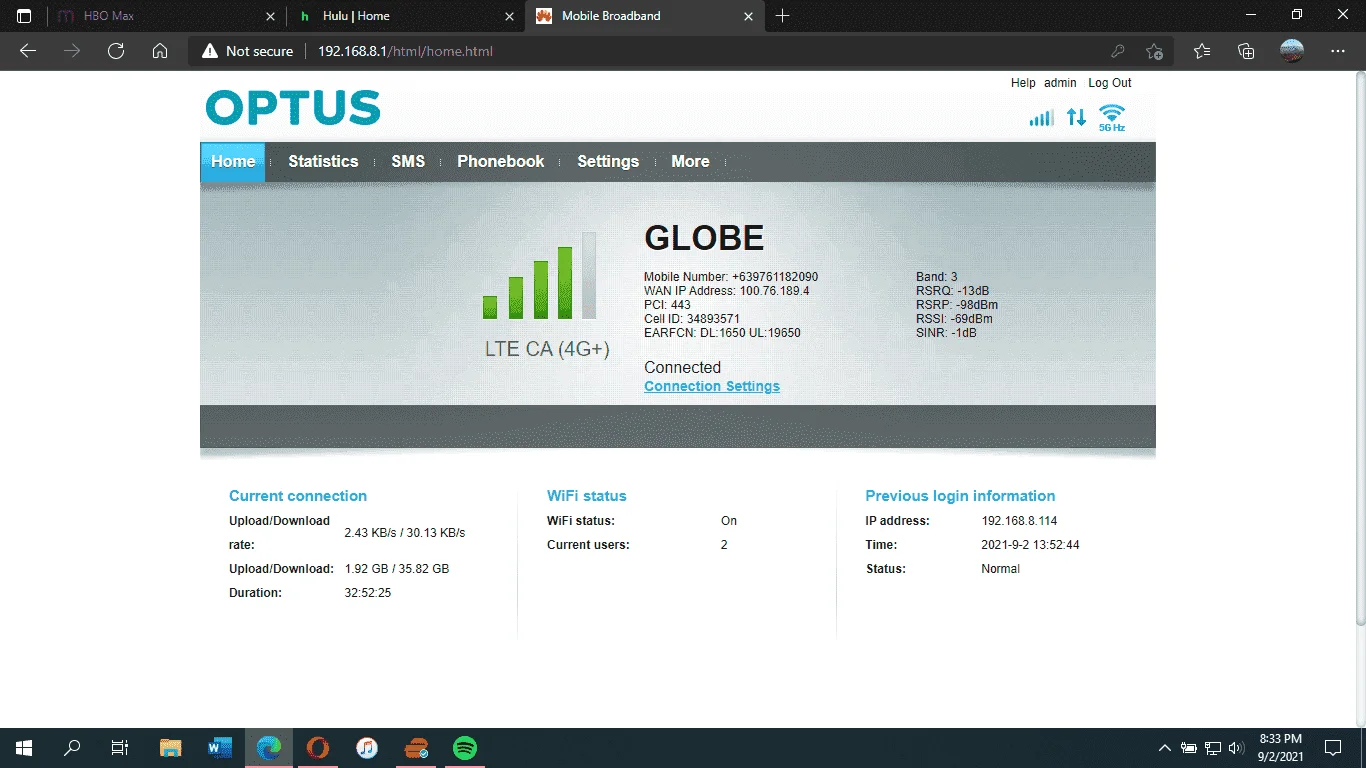Viewport: 1366px width, 768px height.
Task: Close the Hulu | Home tab
Action: click(x=510, y=16)
